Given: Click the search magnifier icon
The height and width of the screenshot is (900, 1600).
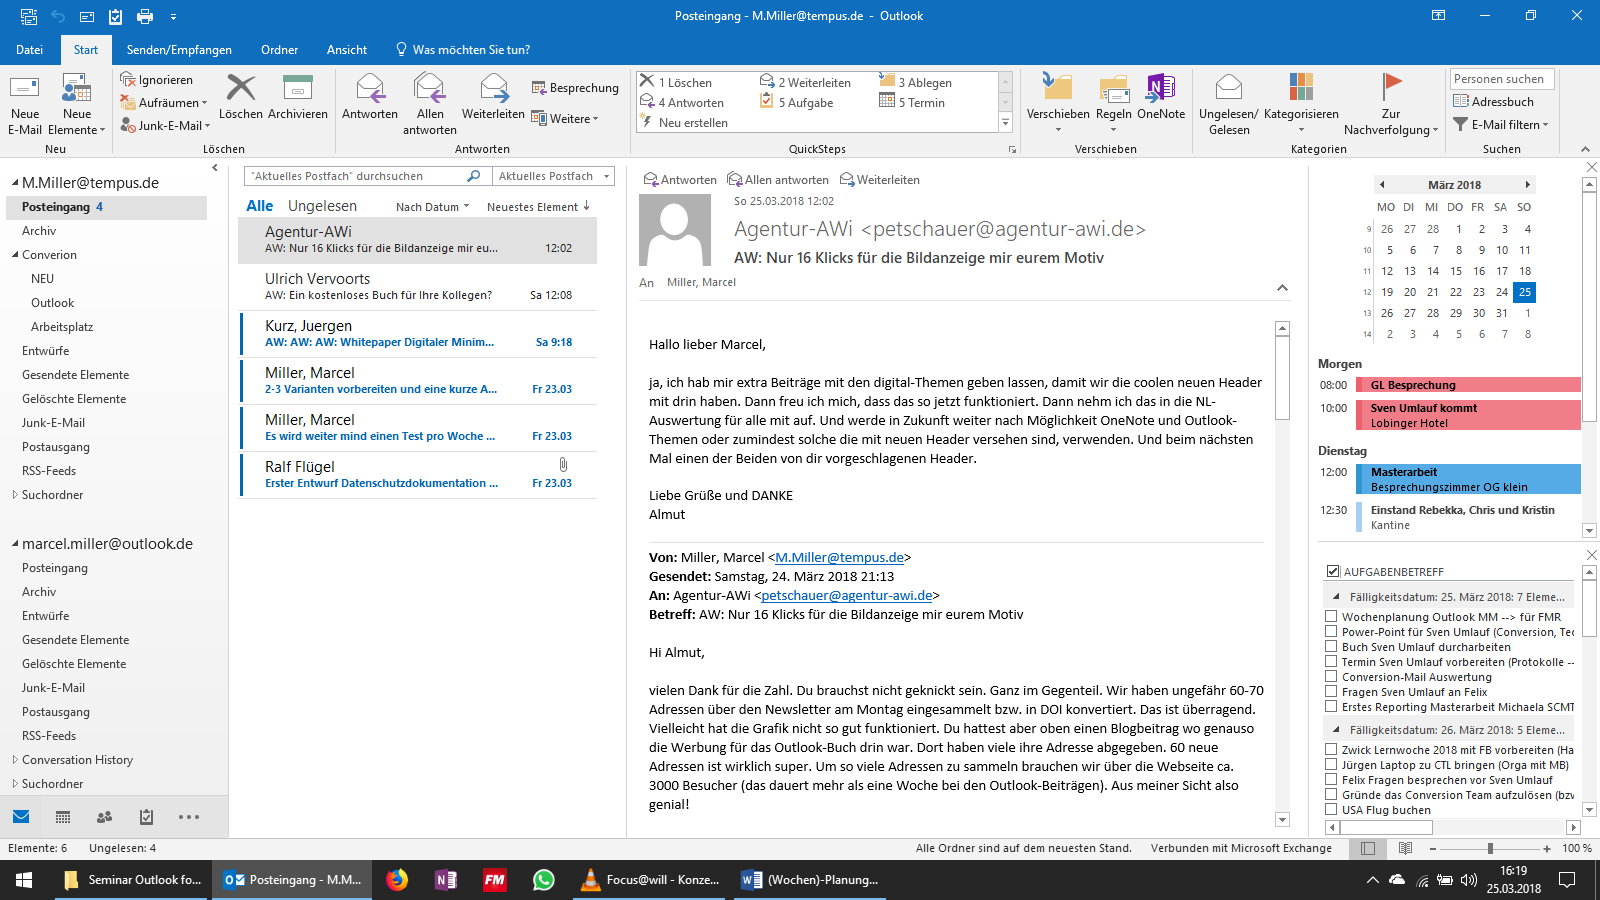Looking at the screenshot, I should click(x=474, y=176).
